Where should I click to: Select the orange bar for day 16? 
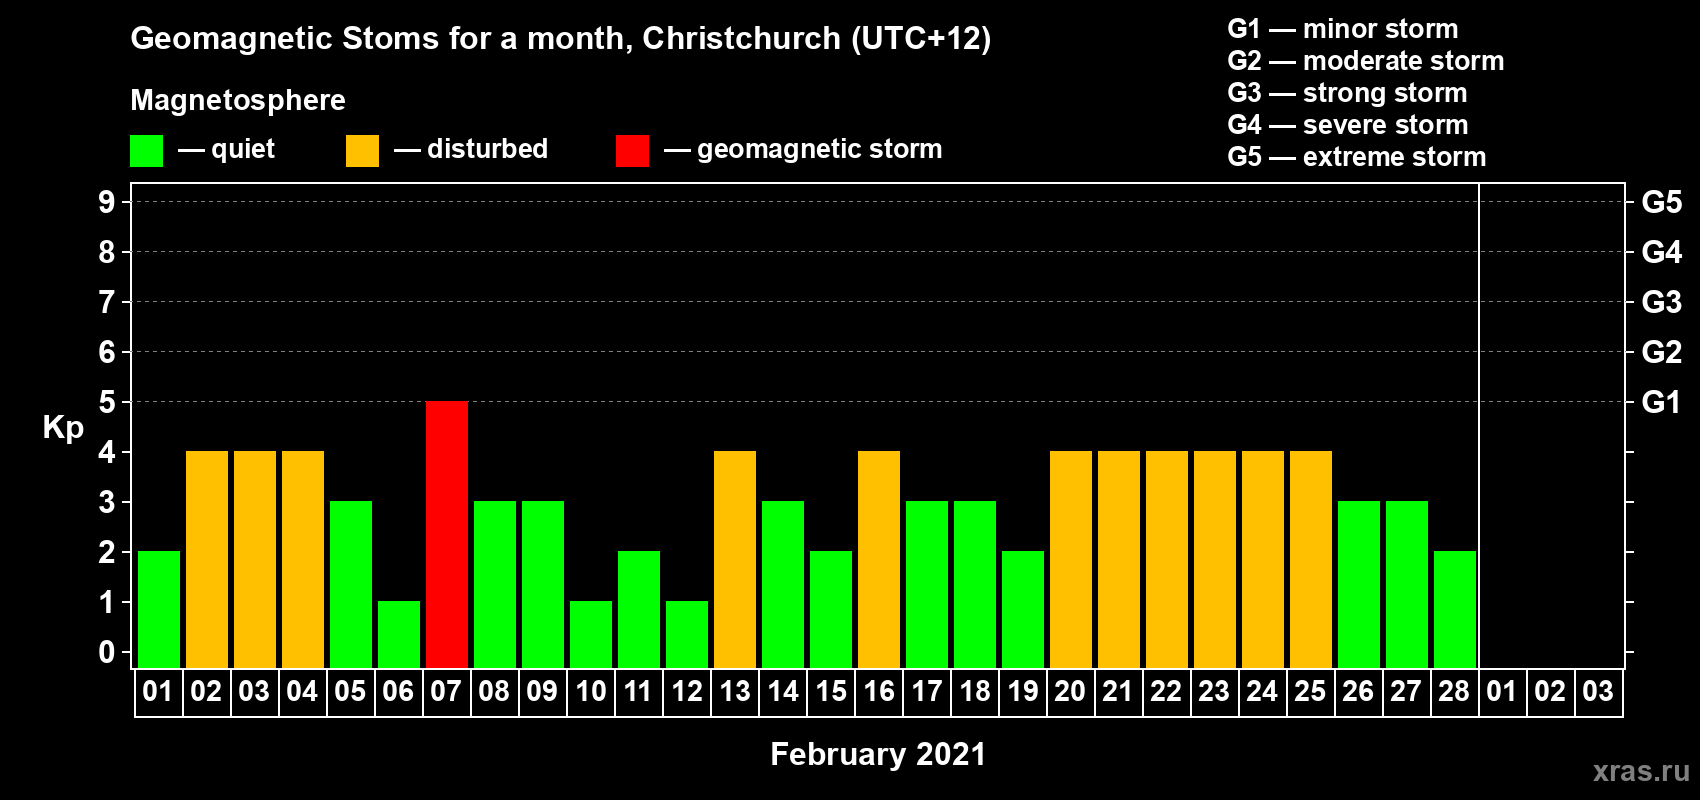(x=879, y=559)
